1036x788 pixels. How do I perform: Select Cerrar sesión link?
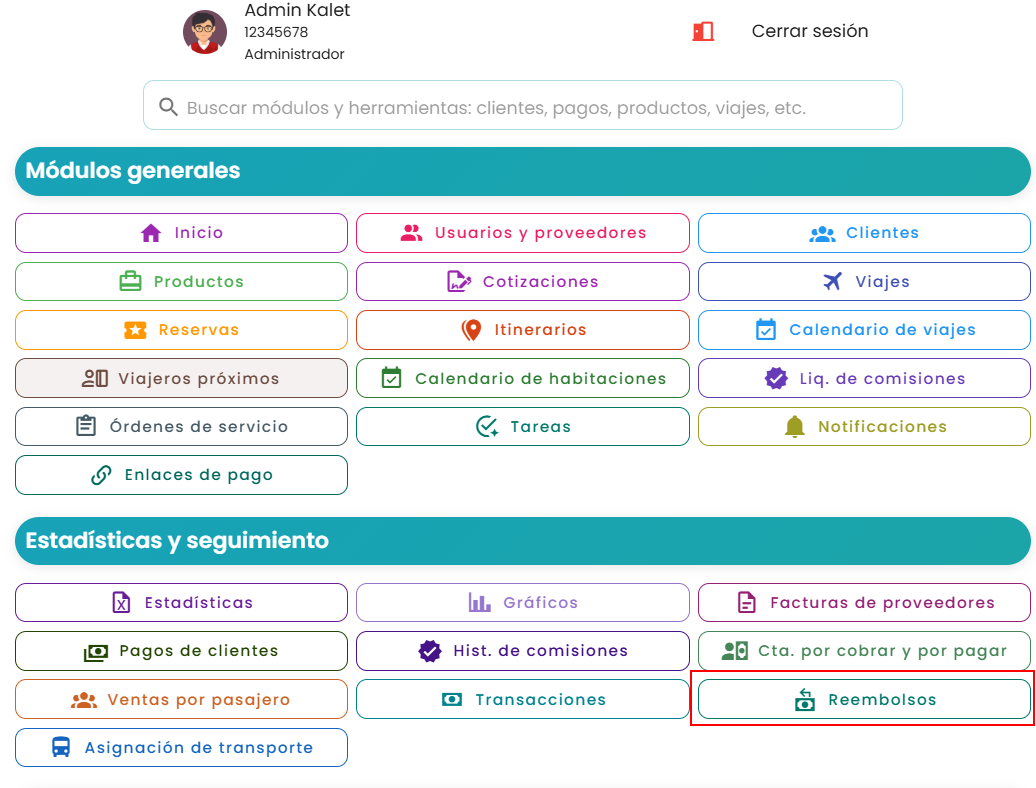pyautogui.click(x=809, y=31)
